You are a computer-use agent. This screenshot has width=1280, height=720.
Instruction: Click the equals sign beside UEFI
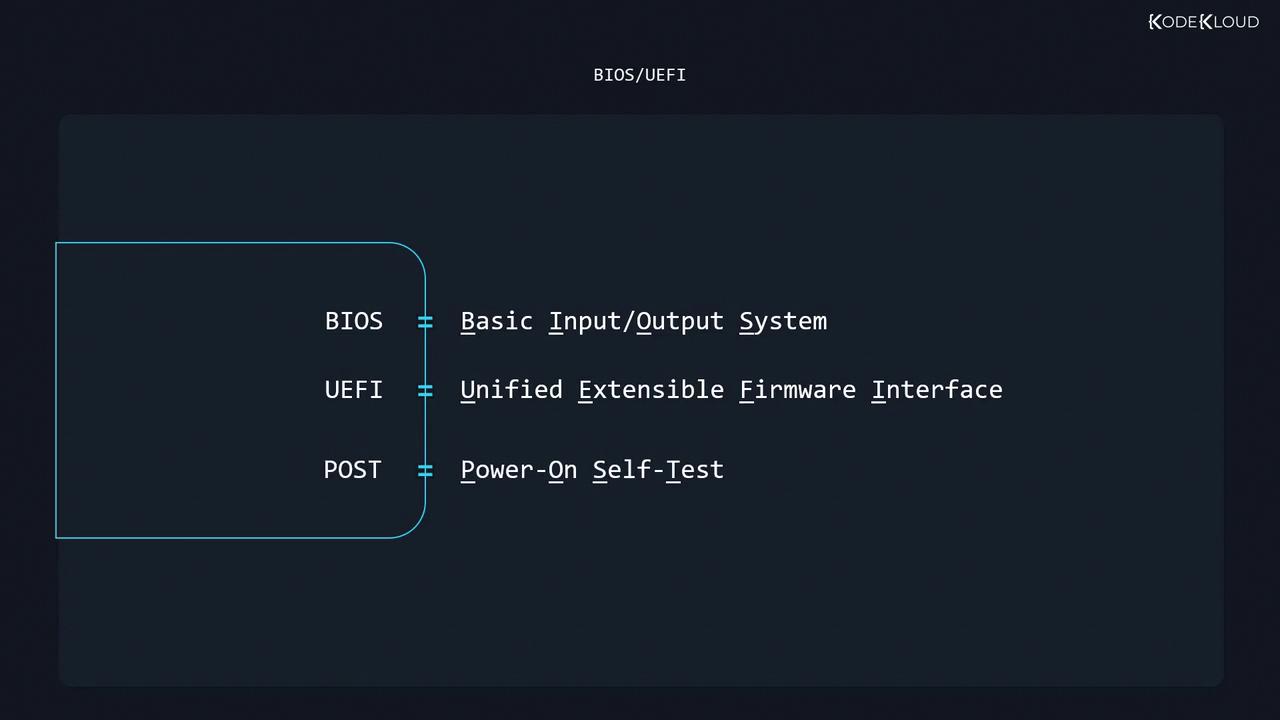(425, 390)
